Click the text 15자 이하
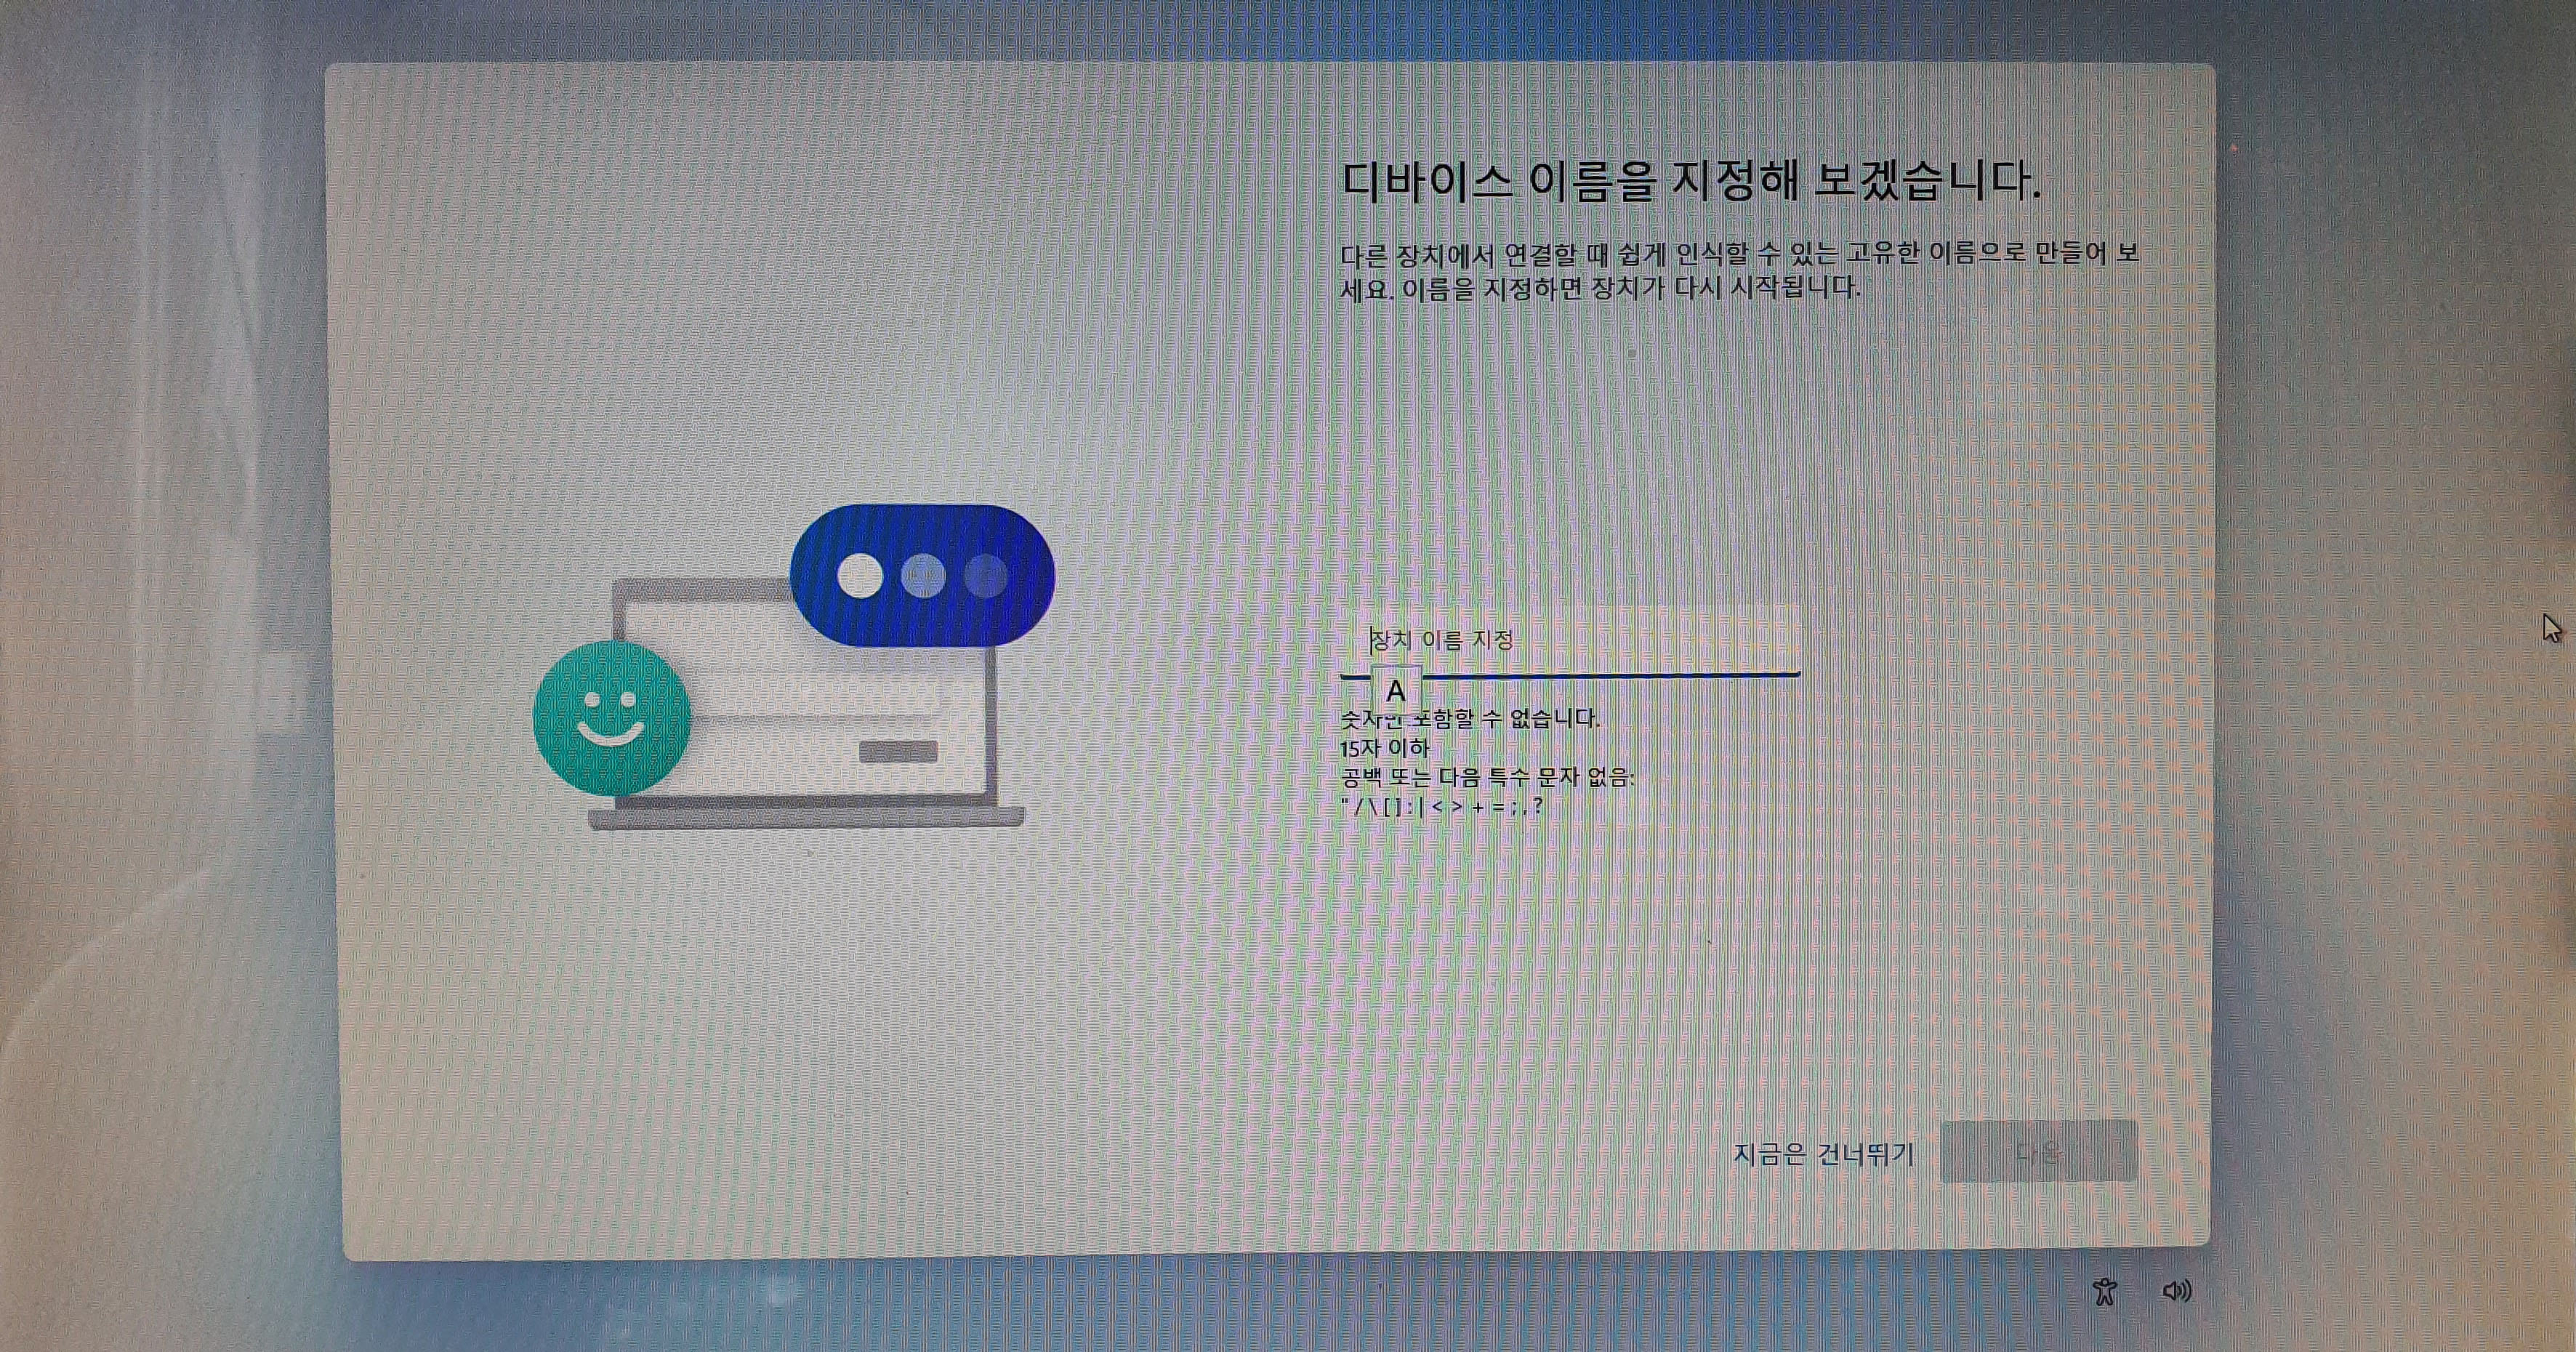The height and width of the screenshot is (1352, 2576). click(1385, 748)
